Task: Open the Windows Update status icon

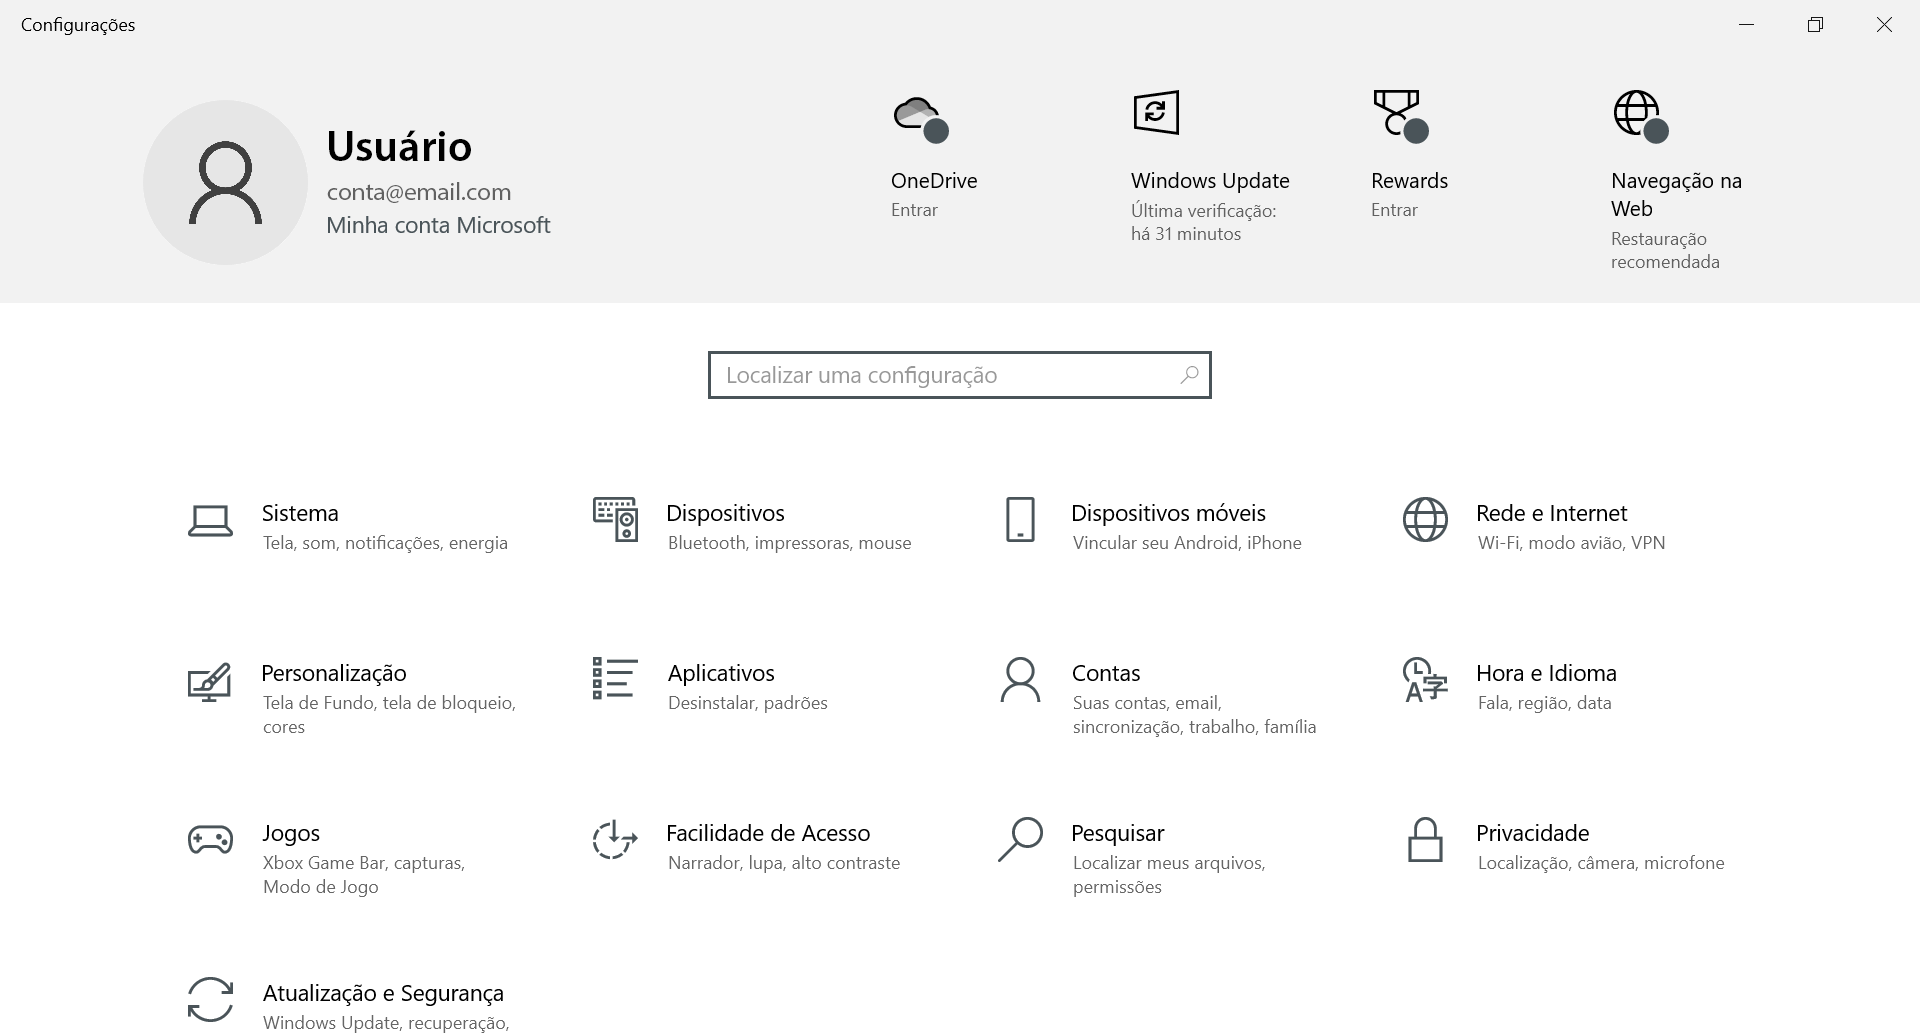Action: coord(1156,112)
